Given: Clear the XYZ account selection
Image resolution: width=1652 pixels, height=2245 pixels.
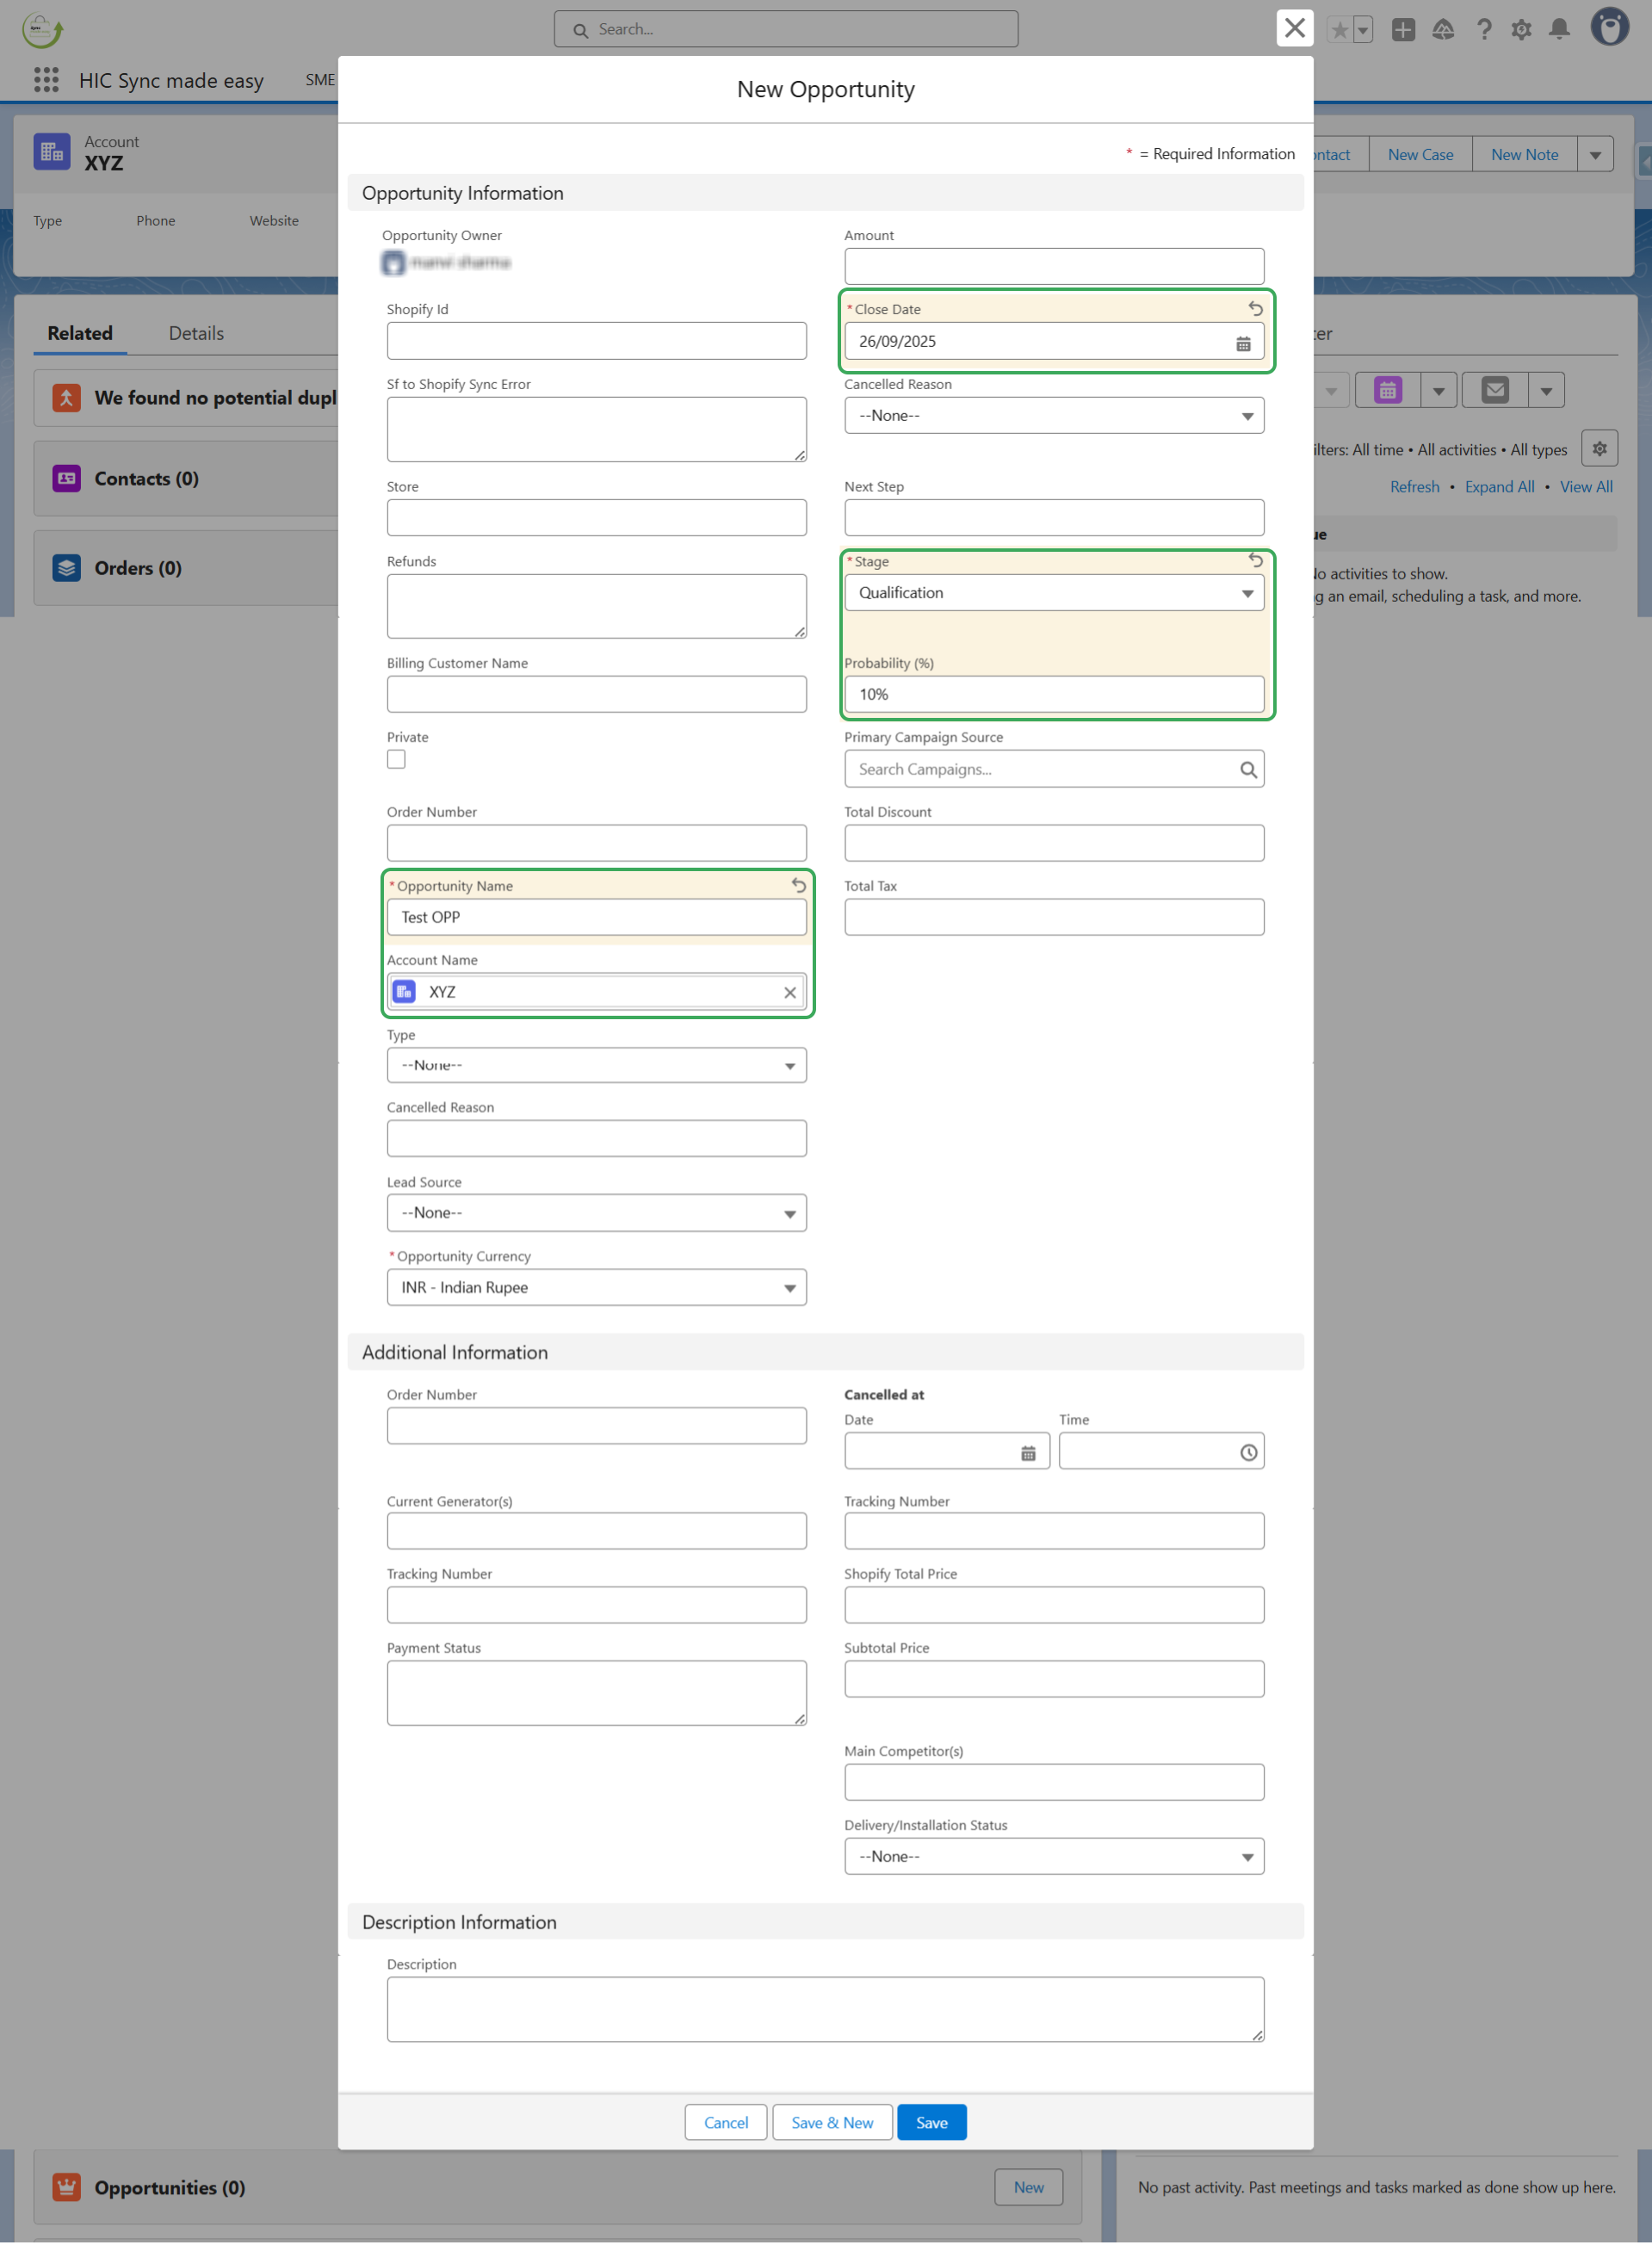Looking at the screenshot, I should (790, 992).
